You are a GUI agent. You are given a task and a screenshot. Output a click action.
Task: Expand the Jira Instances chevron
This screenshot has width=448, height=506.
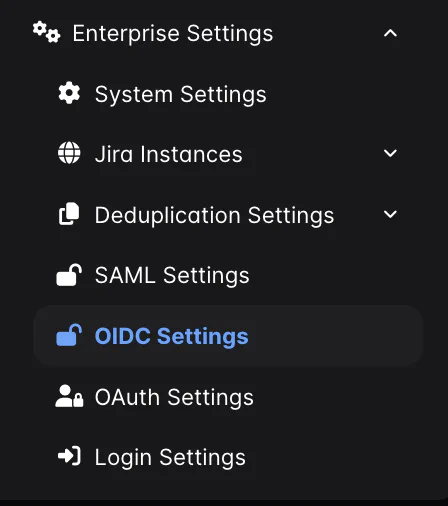tap(390, 153)
